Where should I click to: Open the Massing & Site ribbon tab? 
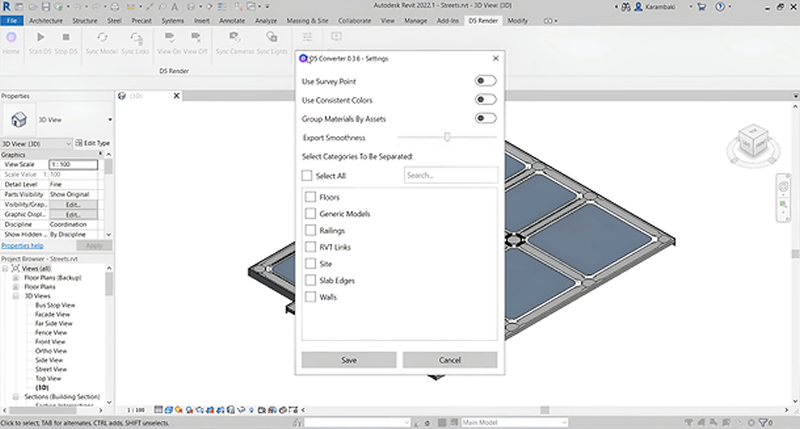tap(307, 21)
